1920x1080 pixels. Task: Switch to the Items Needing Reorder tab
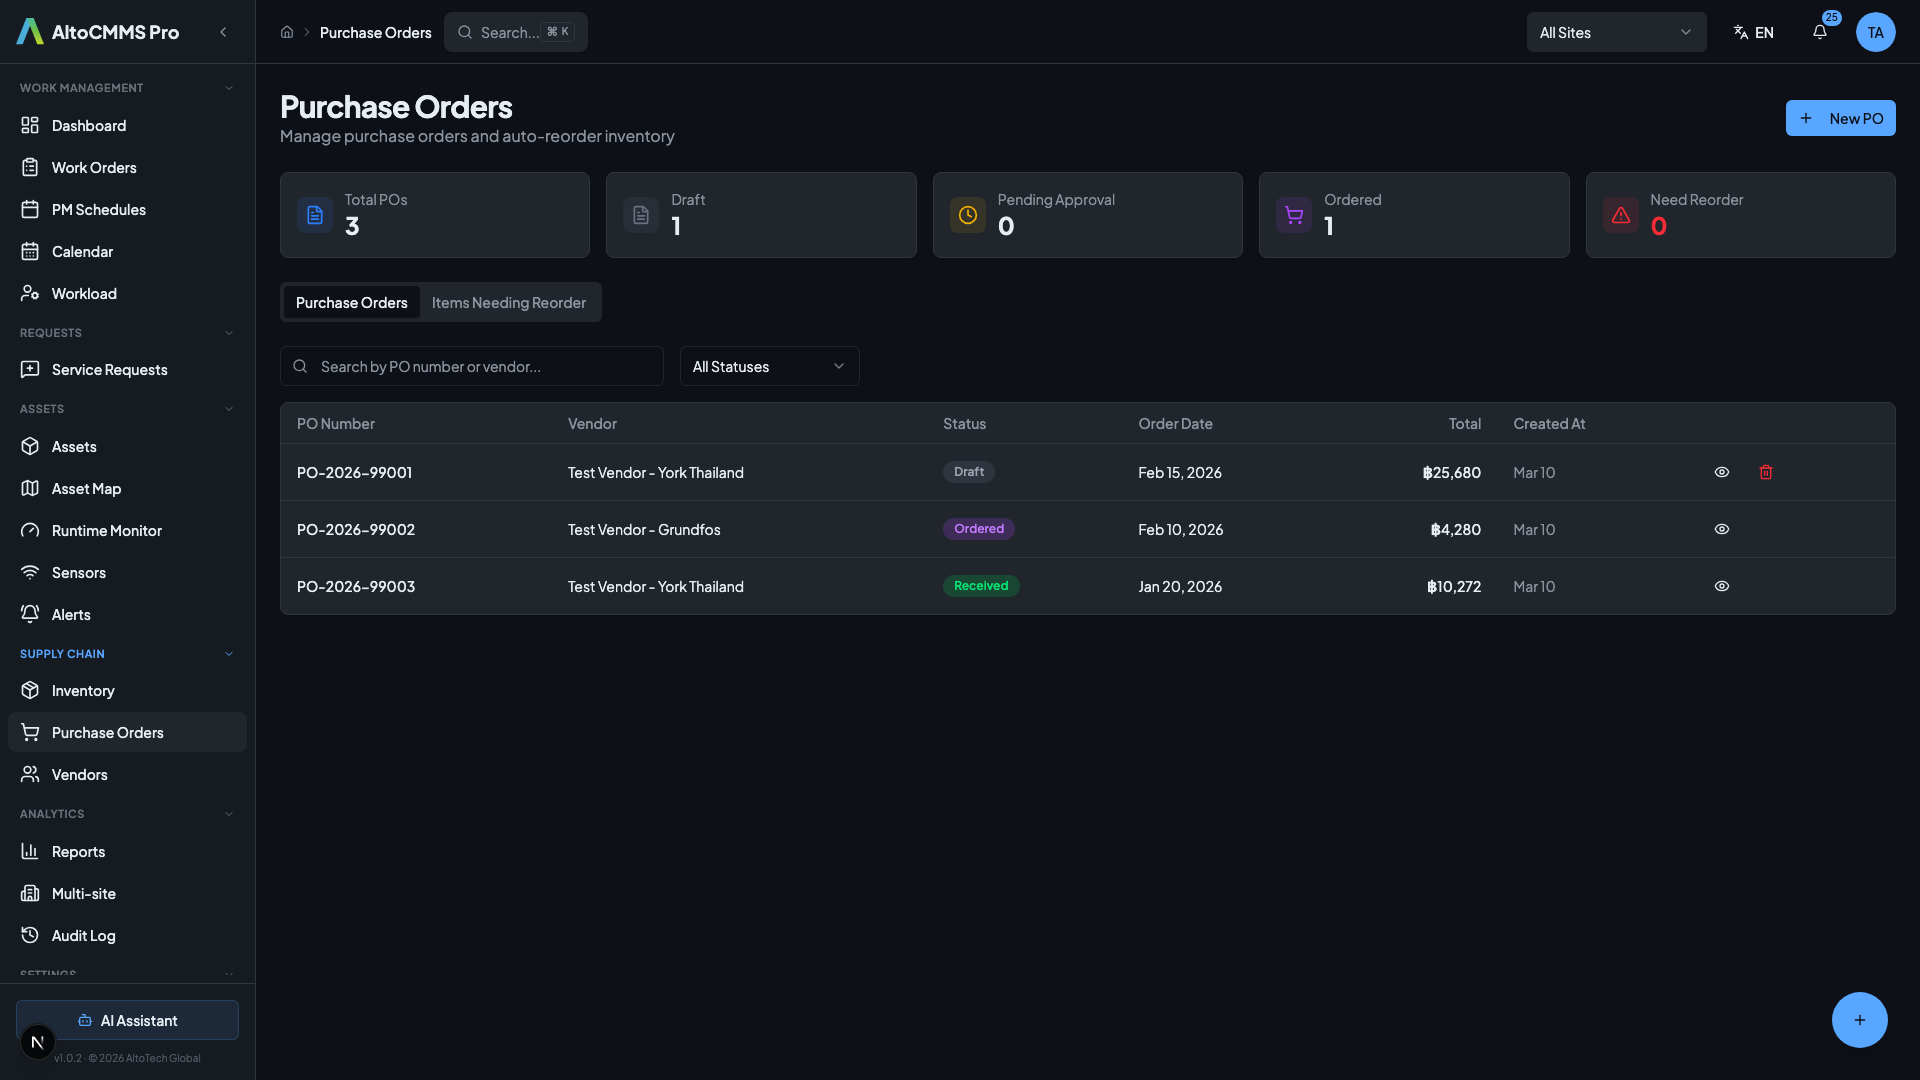point(508,302)
